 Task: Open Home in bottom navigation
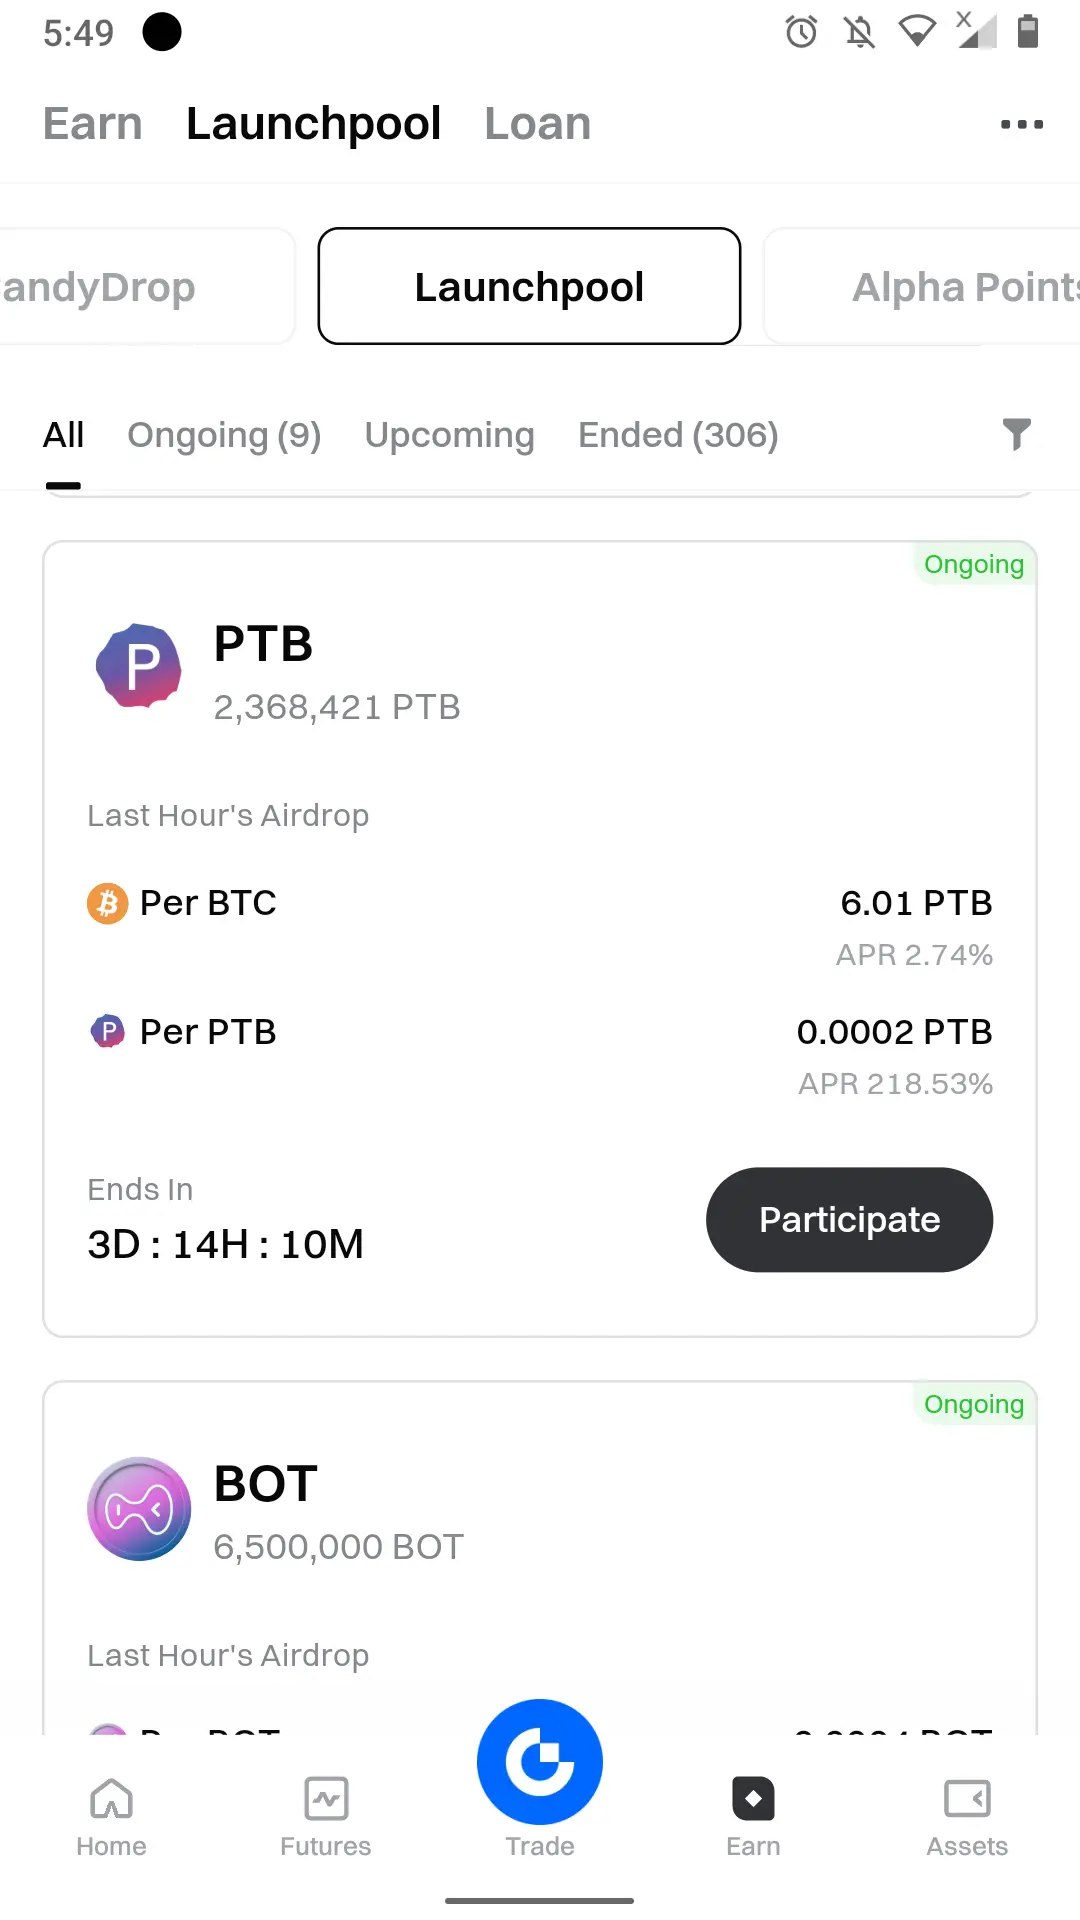point(111,1817)
